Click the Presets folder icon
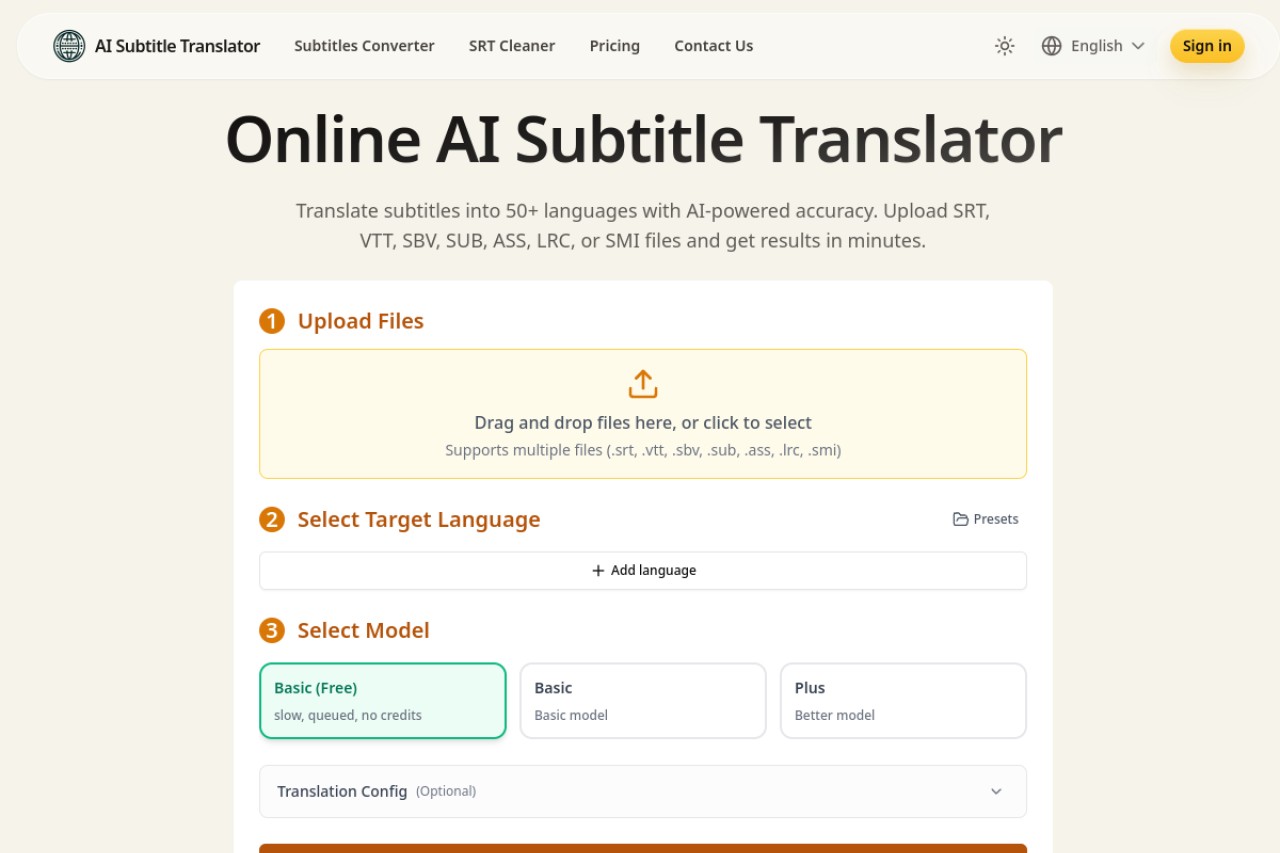 961,519
